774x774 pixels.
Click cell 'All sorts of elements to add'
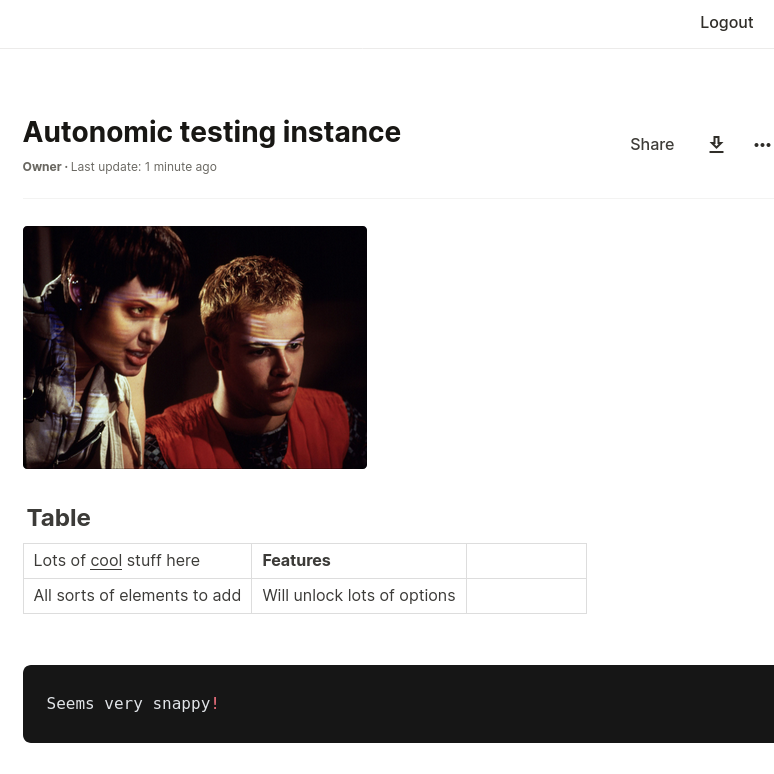[137, 596]
